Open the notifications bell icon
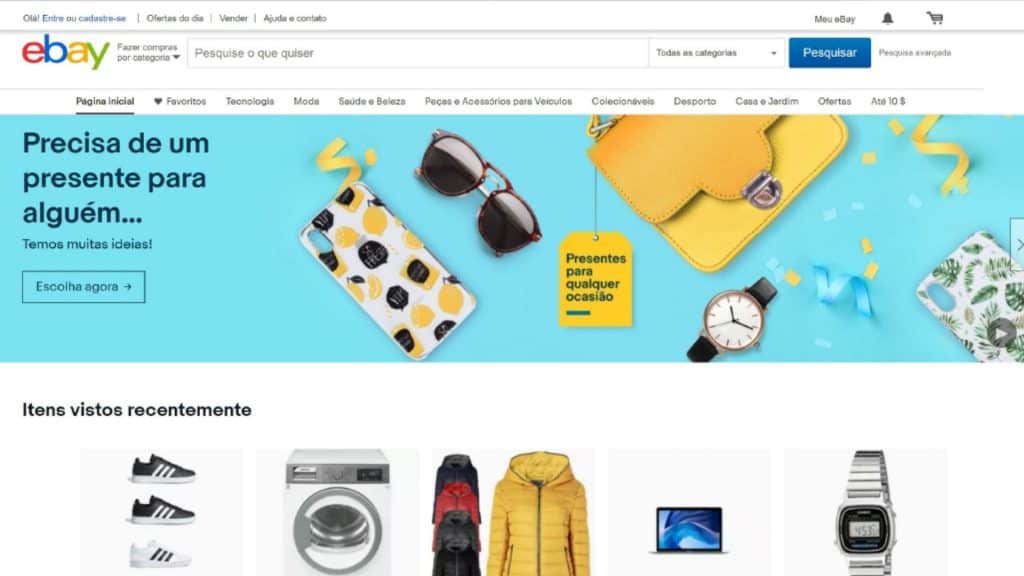This screenshot has width=1024, height=576. point(887,18)
